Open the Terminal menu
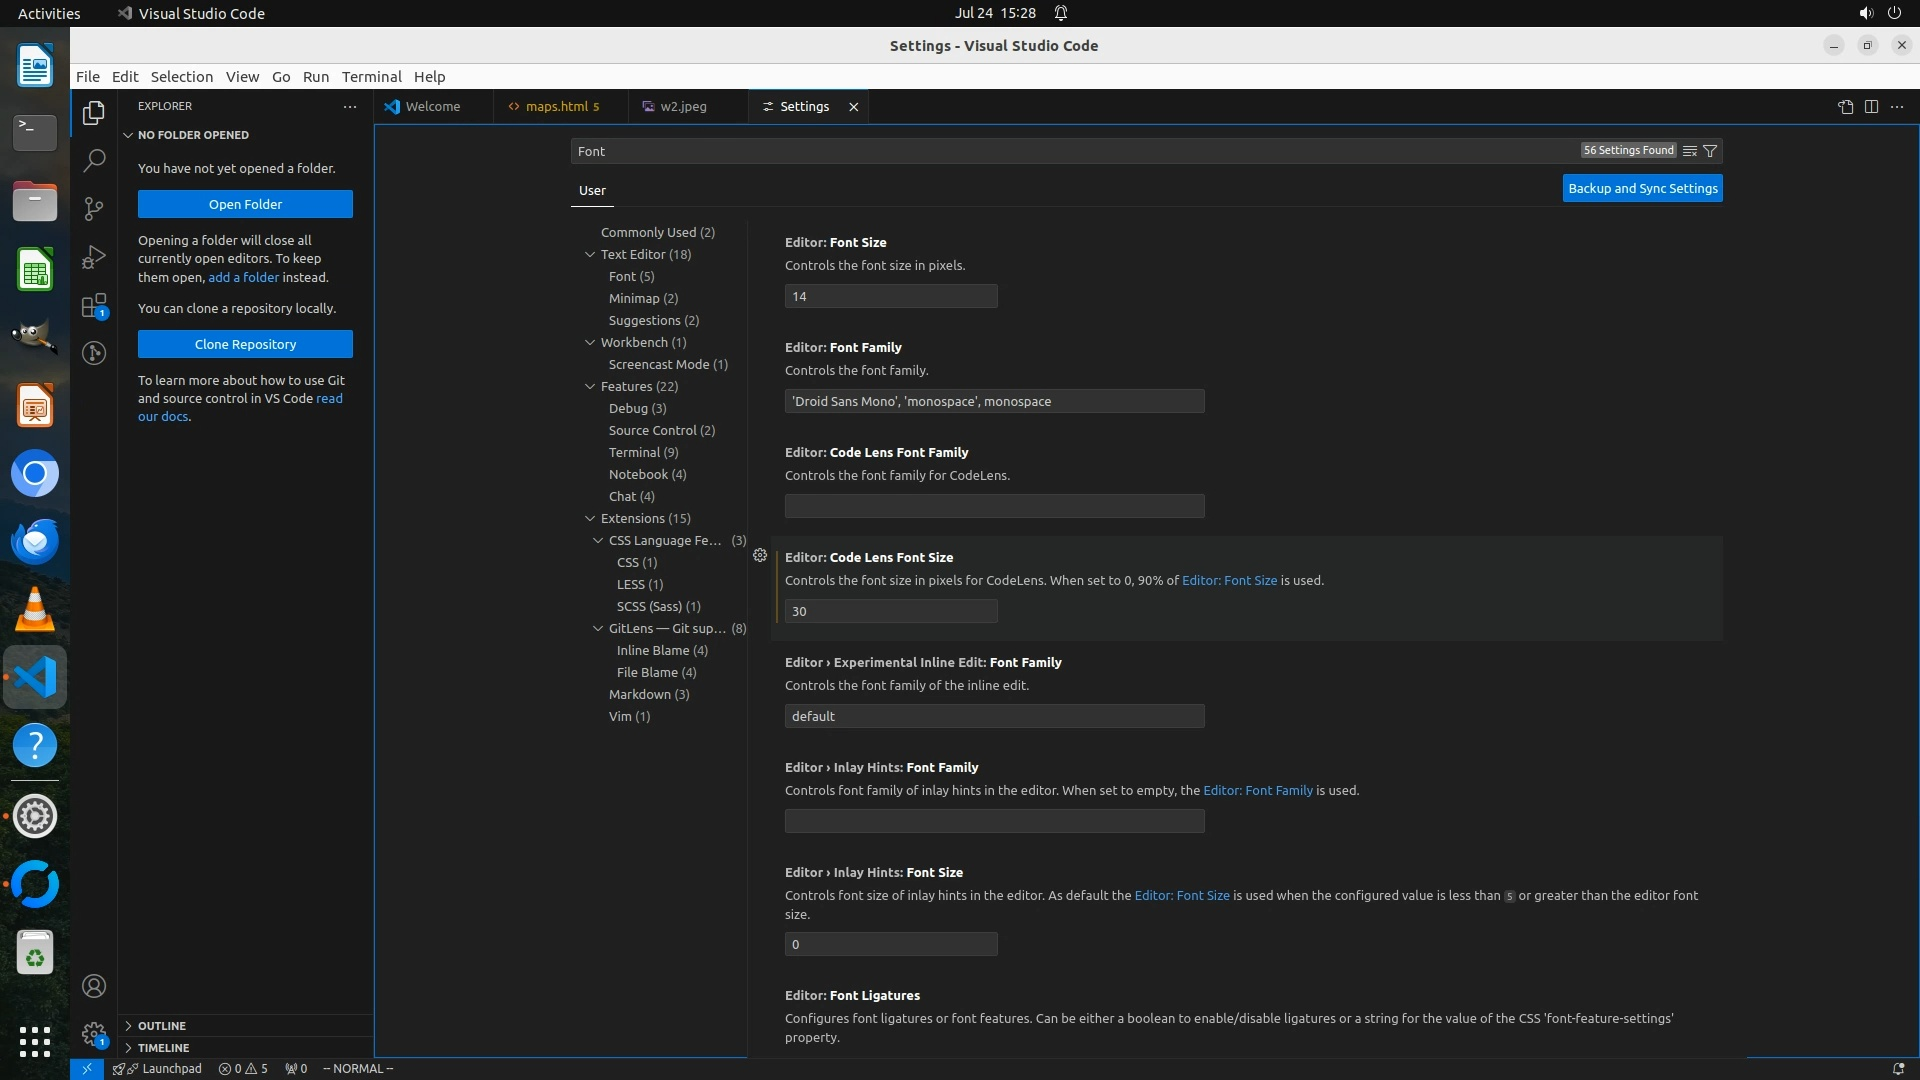 click(x=371, y=77)
